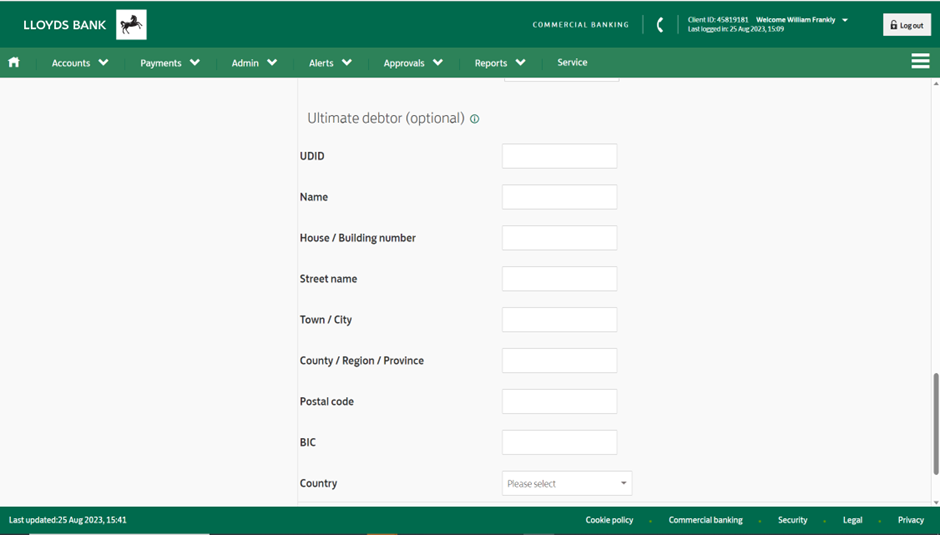Open the Approvals menu
The image size is (940, 535).
pos(413,63)
